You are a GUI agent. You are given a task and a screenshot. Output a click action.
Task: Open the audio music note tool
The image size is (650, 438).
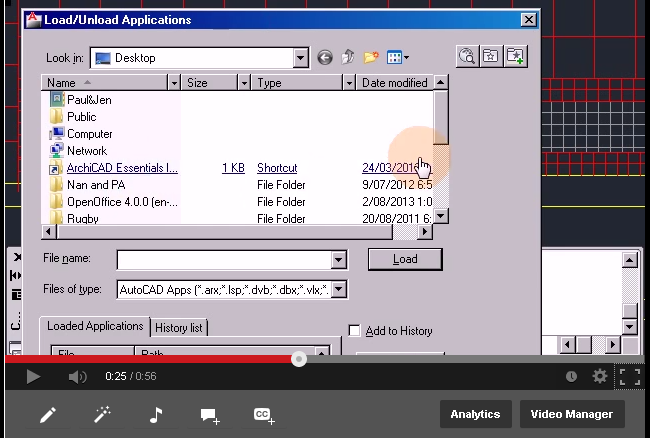[x=155, y=415]
